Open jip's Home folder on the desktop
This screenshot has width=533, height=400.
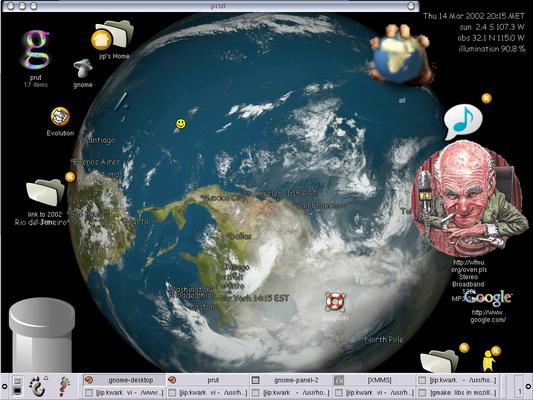click(x=113, y=34)
